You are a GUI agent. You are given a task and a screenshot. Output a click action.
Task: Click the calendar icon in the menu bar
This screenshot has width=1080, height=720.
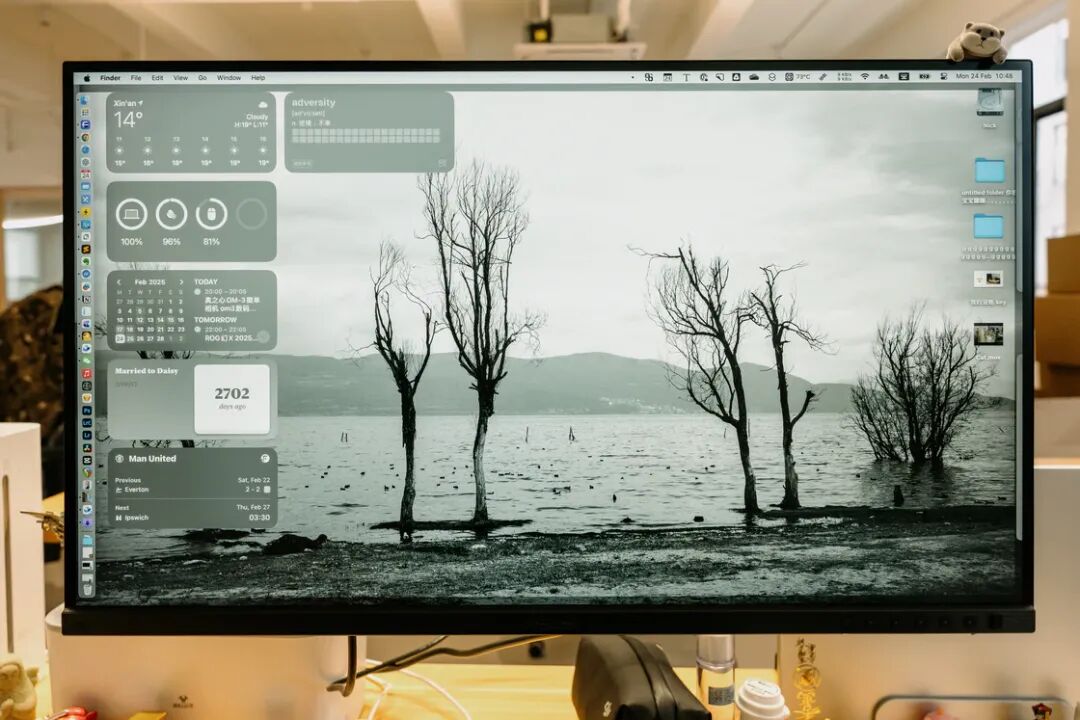click(667, 77)
